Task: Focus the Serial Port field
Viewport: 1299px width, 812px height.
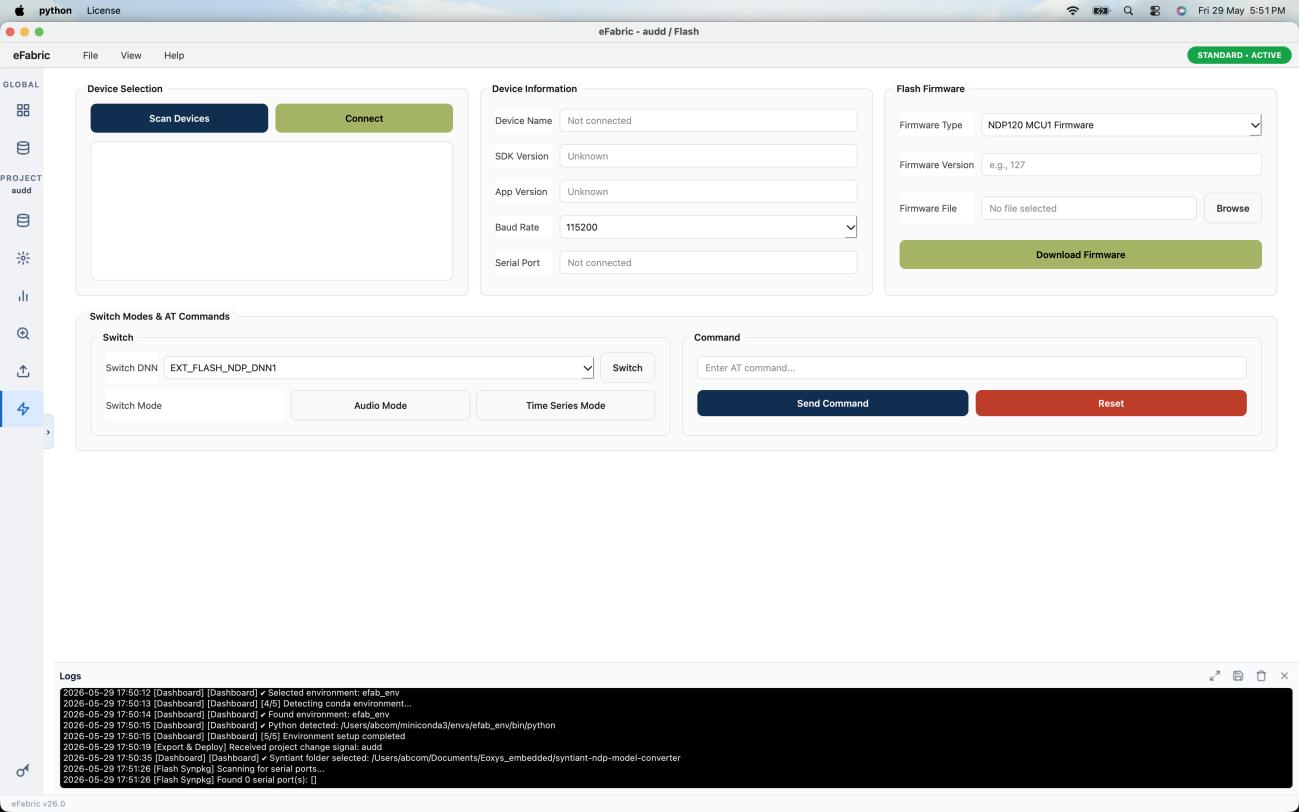Action: tap(708, 263)
